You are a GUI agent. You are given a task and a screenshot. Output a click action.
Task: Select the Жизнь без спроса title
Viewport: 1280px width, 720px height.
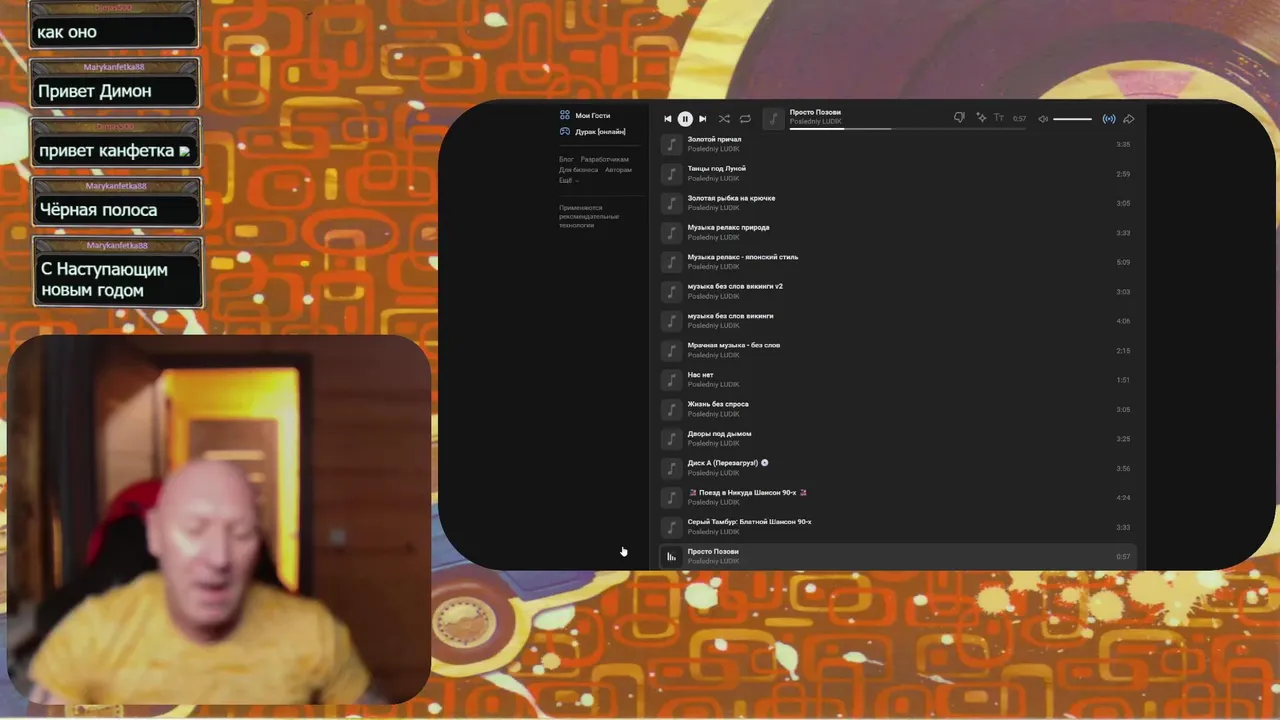[718, 404]
